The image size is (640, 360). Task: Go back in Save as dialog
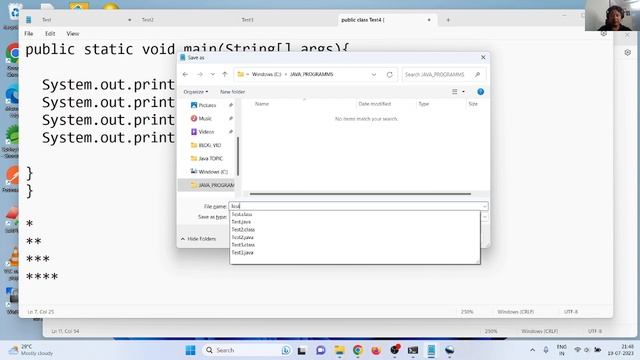[185, 74]
